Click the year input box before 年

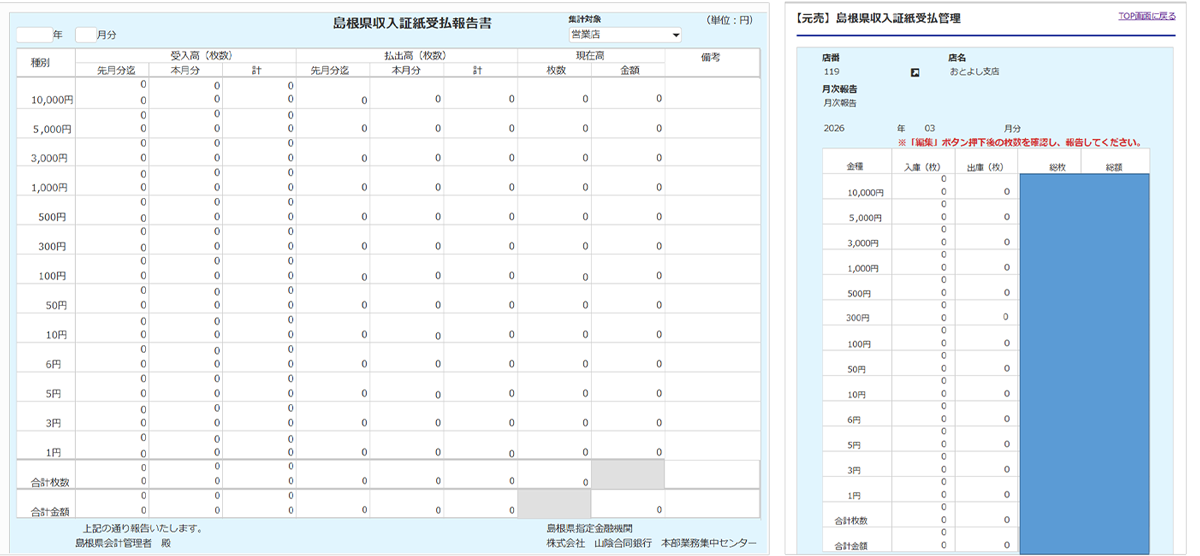tap(33, 35)
